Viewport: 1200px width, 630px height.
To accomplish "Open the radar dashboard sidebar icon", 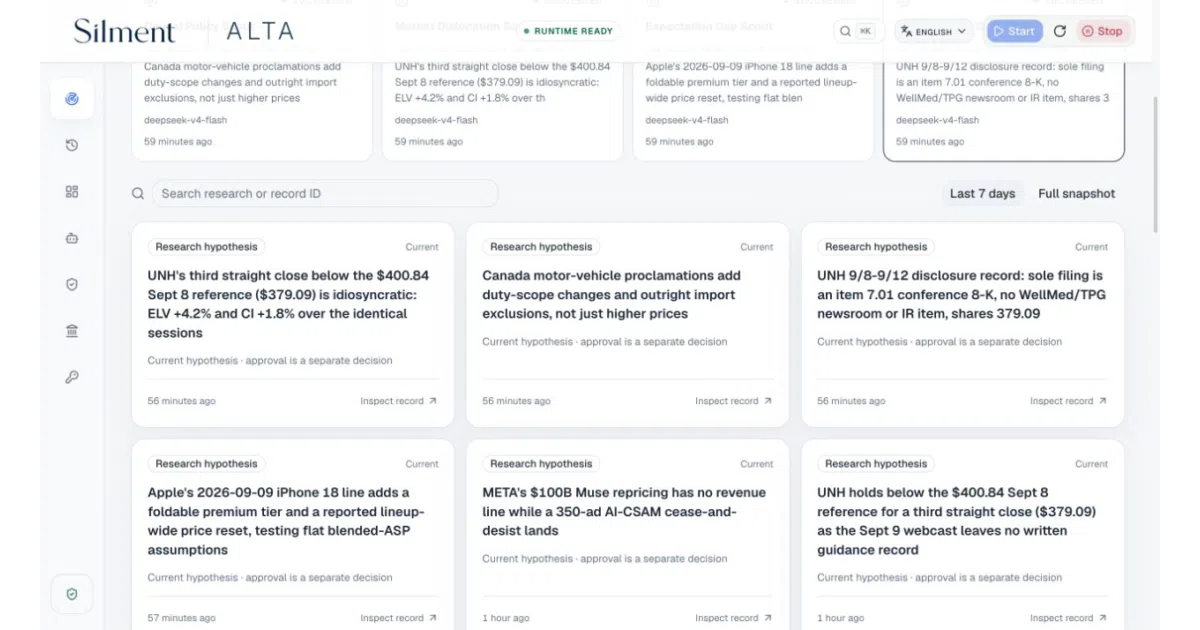I will [x=72, y=99].
